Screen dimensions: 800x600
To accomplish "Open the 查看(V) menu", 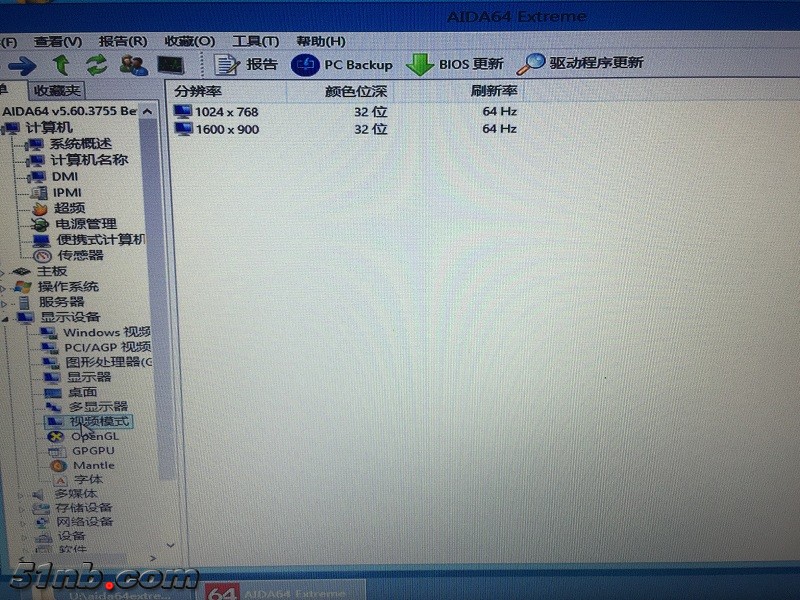I will tap(58, 41).
